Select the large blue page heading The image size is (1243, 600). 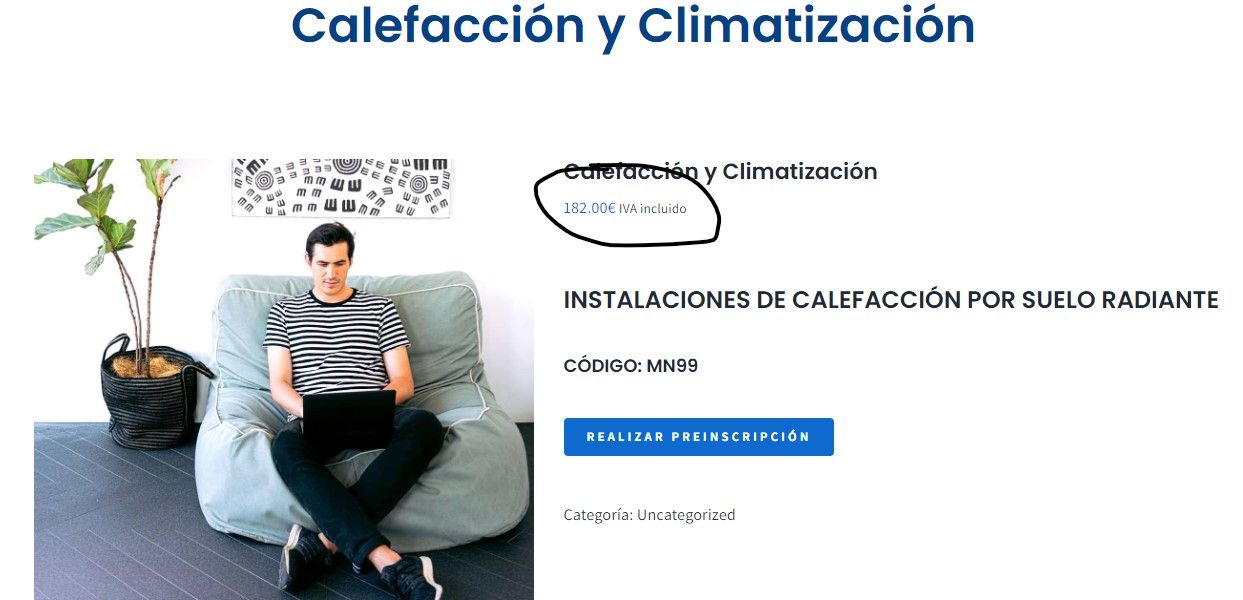click(x=633, y=27)
